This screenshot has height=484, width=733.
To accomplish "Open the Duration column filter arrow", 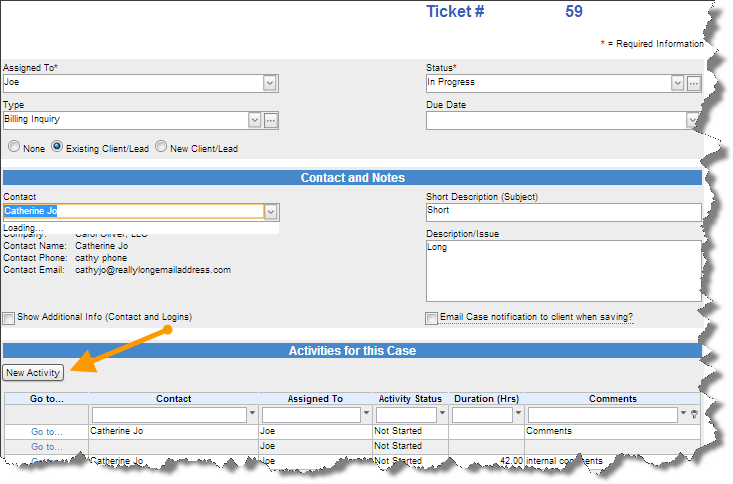I will pyautogui.click(x=519, y=414).
